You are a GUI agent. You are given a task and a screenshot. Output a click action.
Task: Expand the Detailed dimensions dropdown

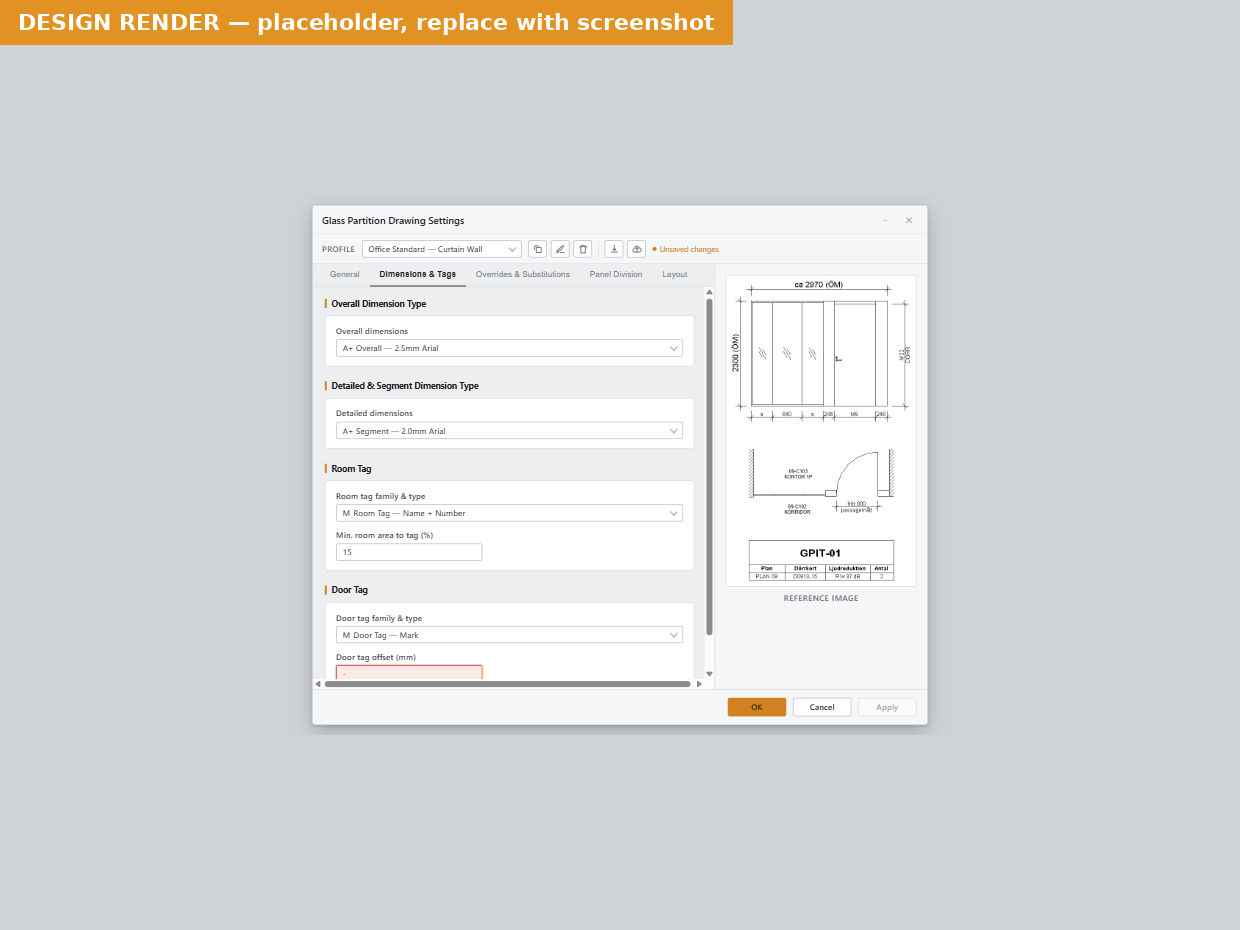coord(509,431)
